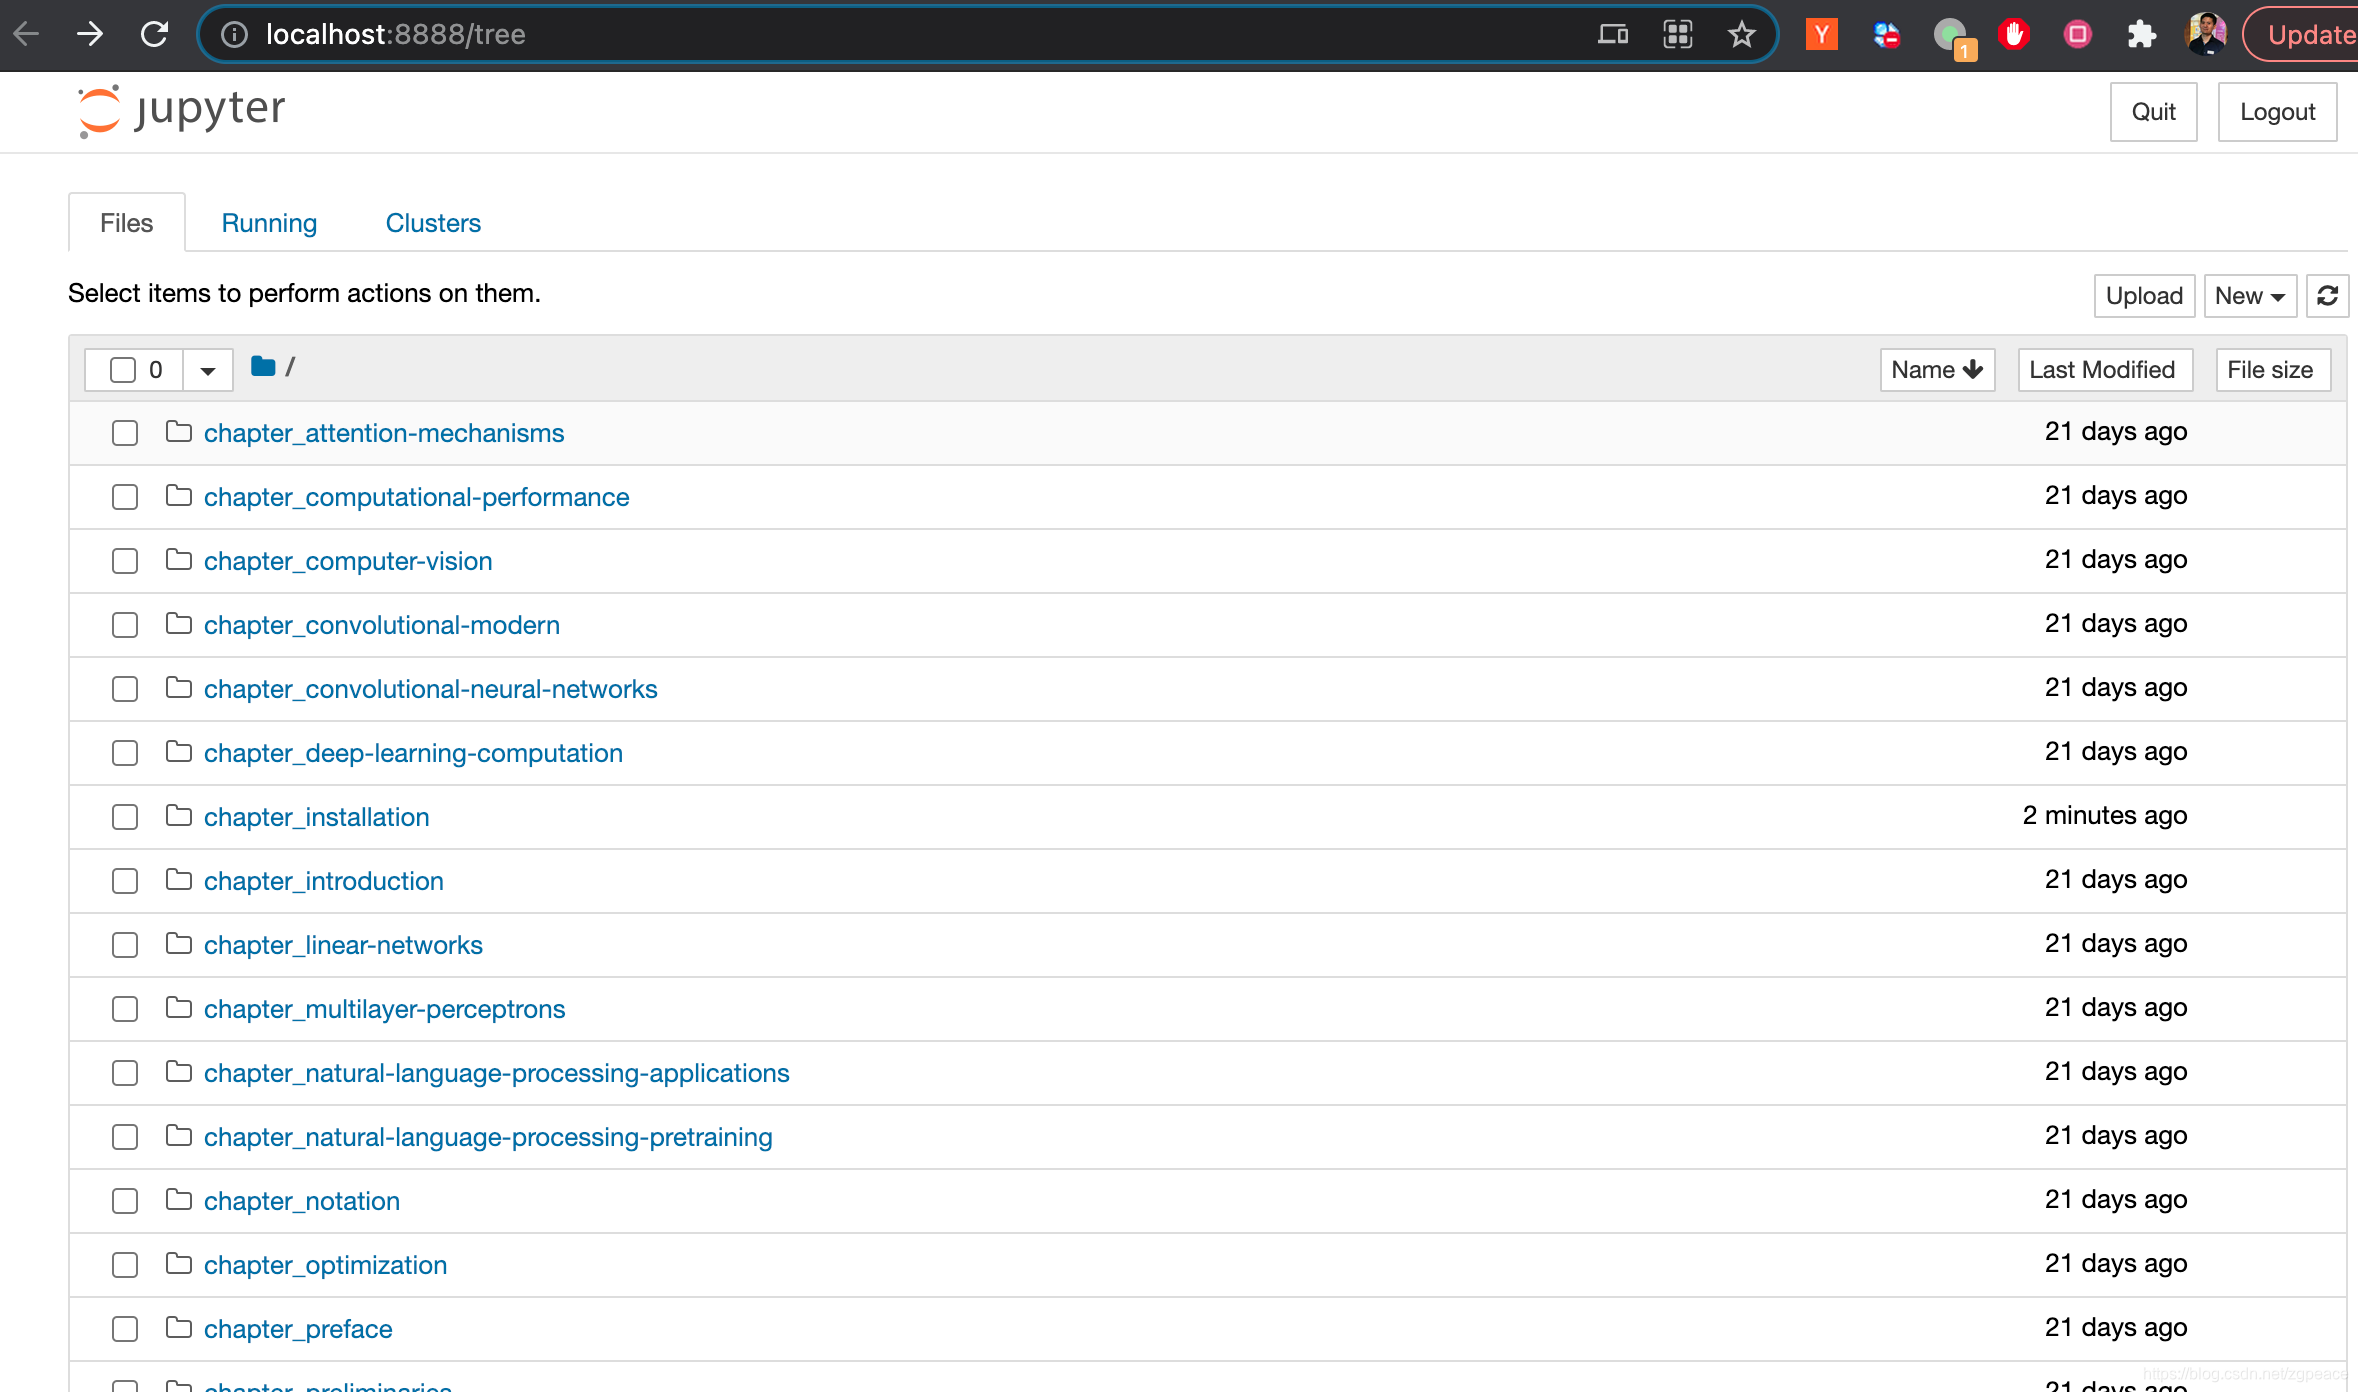This screenshot has width=2358, height=1392.
Task: Check the chapter_attention-mechanisms checkbox
Action: (125, 433)
